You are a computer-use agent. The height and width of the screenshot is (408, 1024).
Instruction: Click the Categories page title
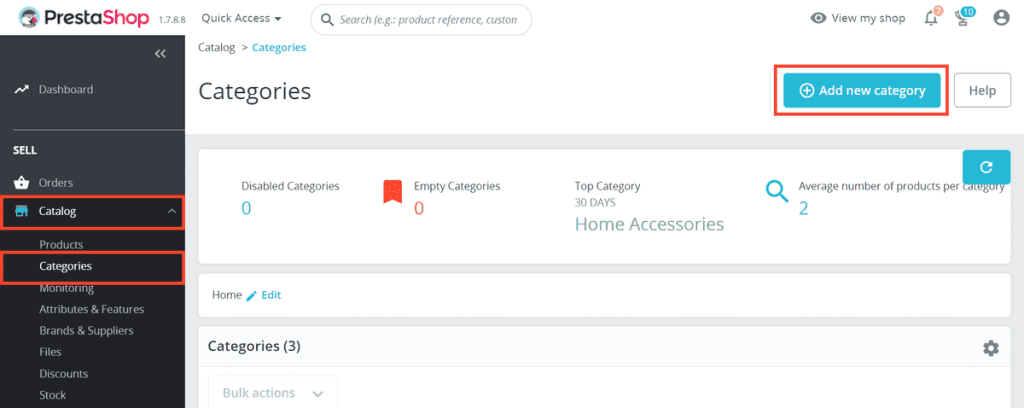[x=255, y=91]
